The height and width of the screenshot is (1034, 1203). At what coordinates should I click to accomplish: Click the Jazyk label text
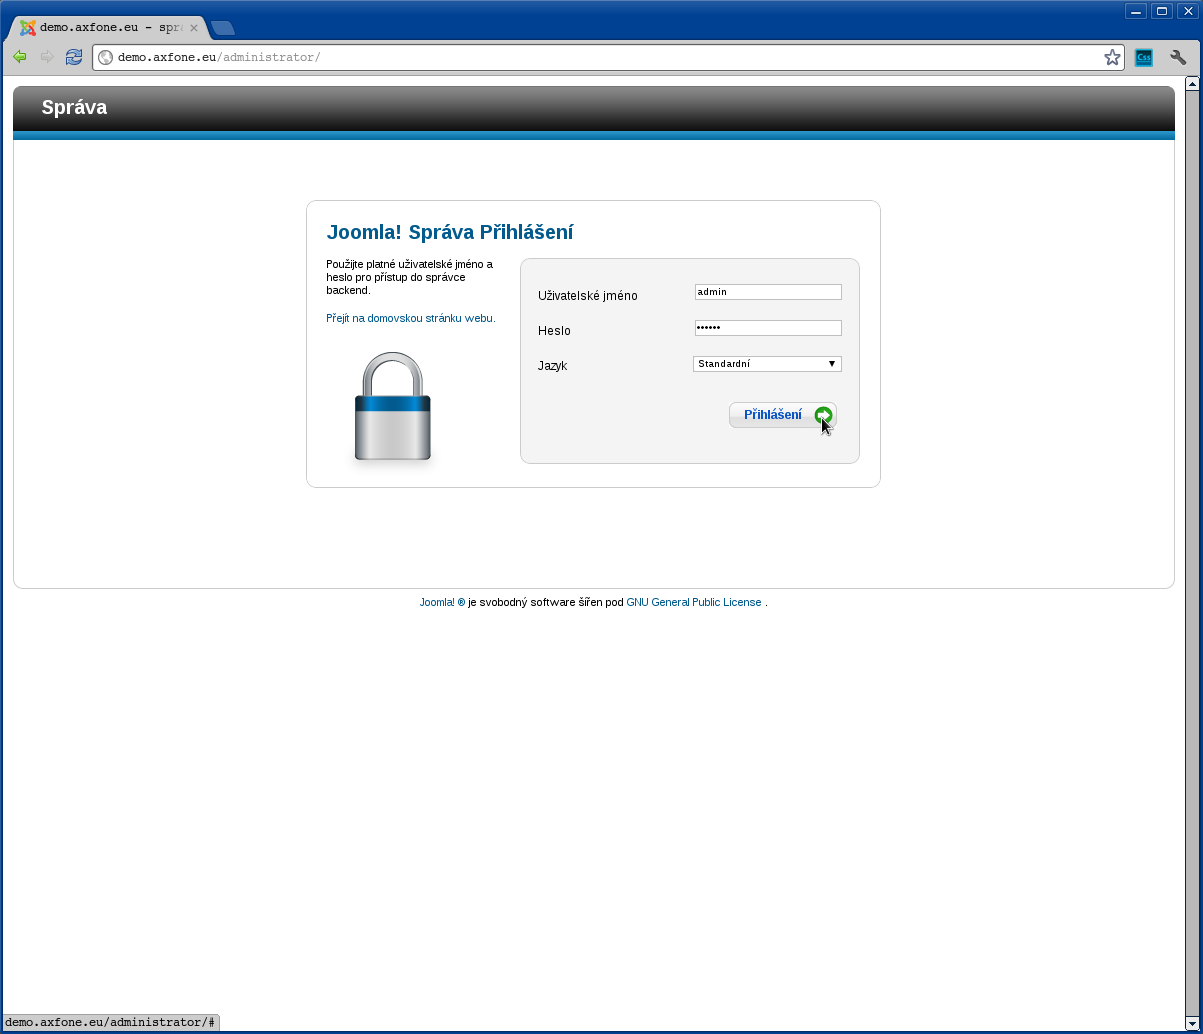pos(553,366)
